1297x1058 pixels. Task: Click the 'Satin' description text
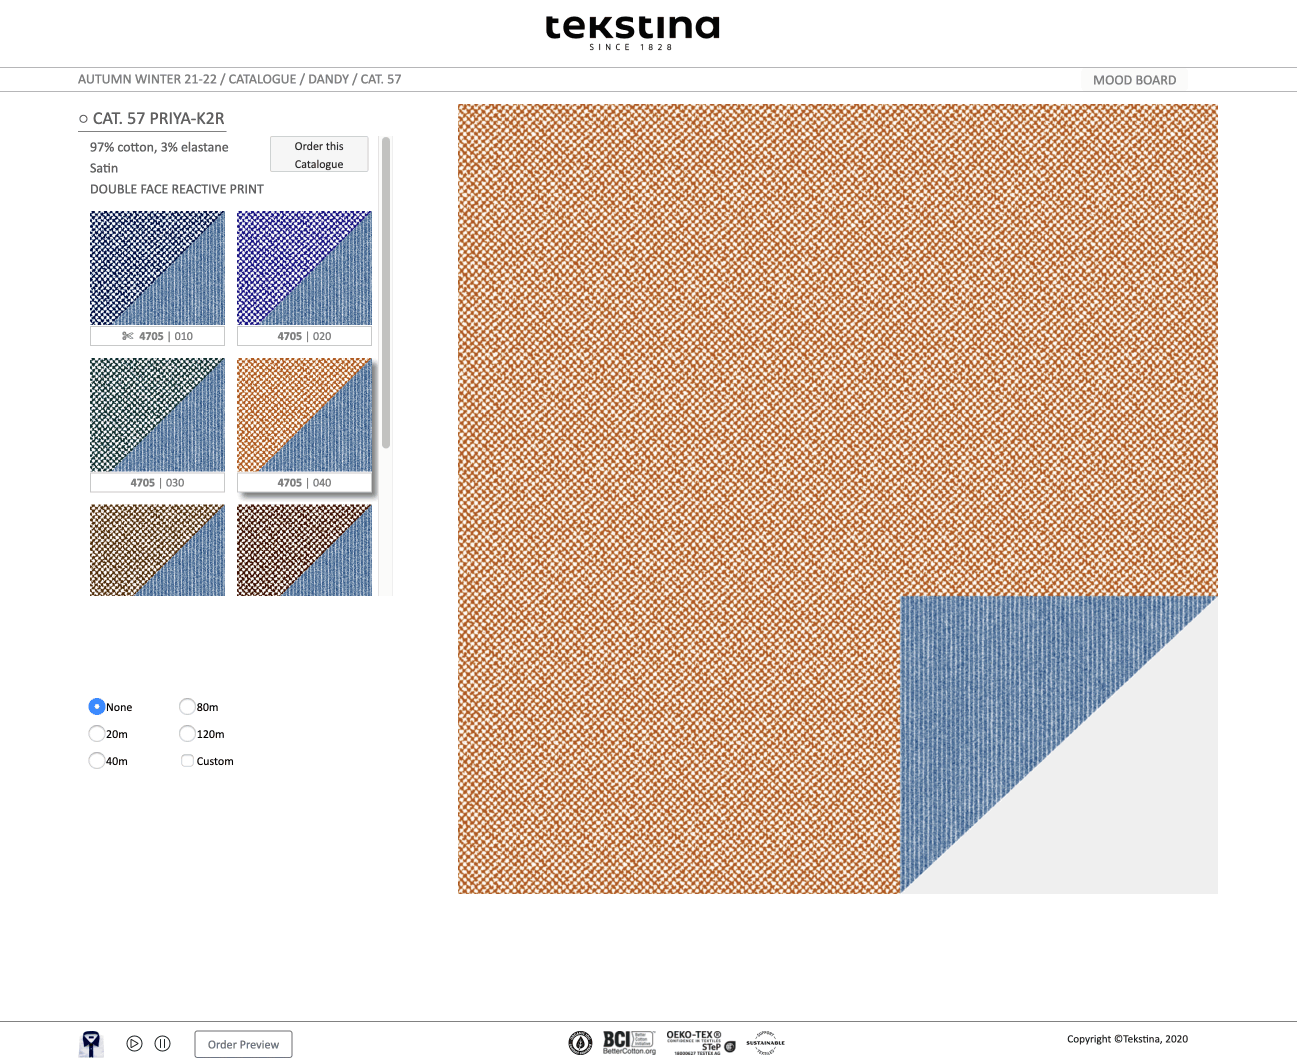pos(104,168)
